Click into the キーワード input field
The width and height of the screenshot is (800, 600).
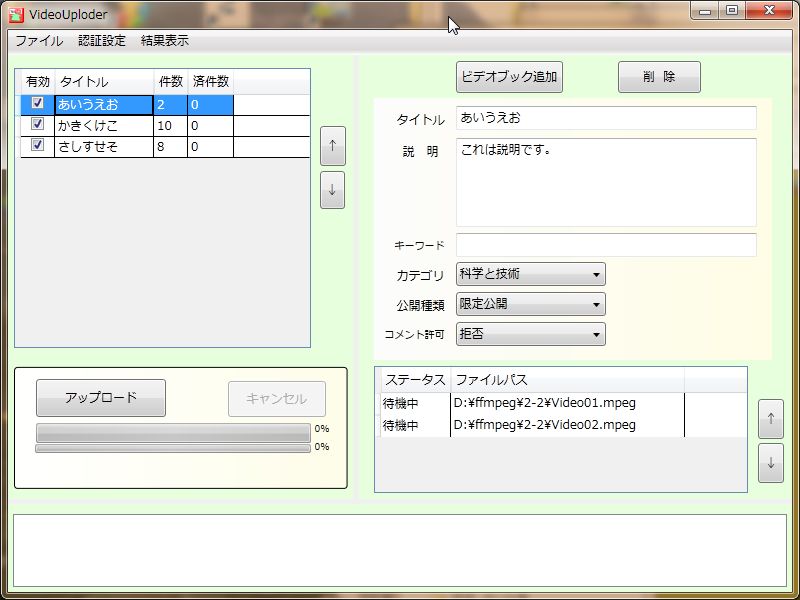[x=606, y=245]
